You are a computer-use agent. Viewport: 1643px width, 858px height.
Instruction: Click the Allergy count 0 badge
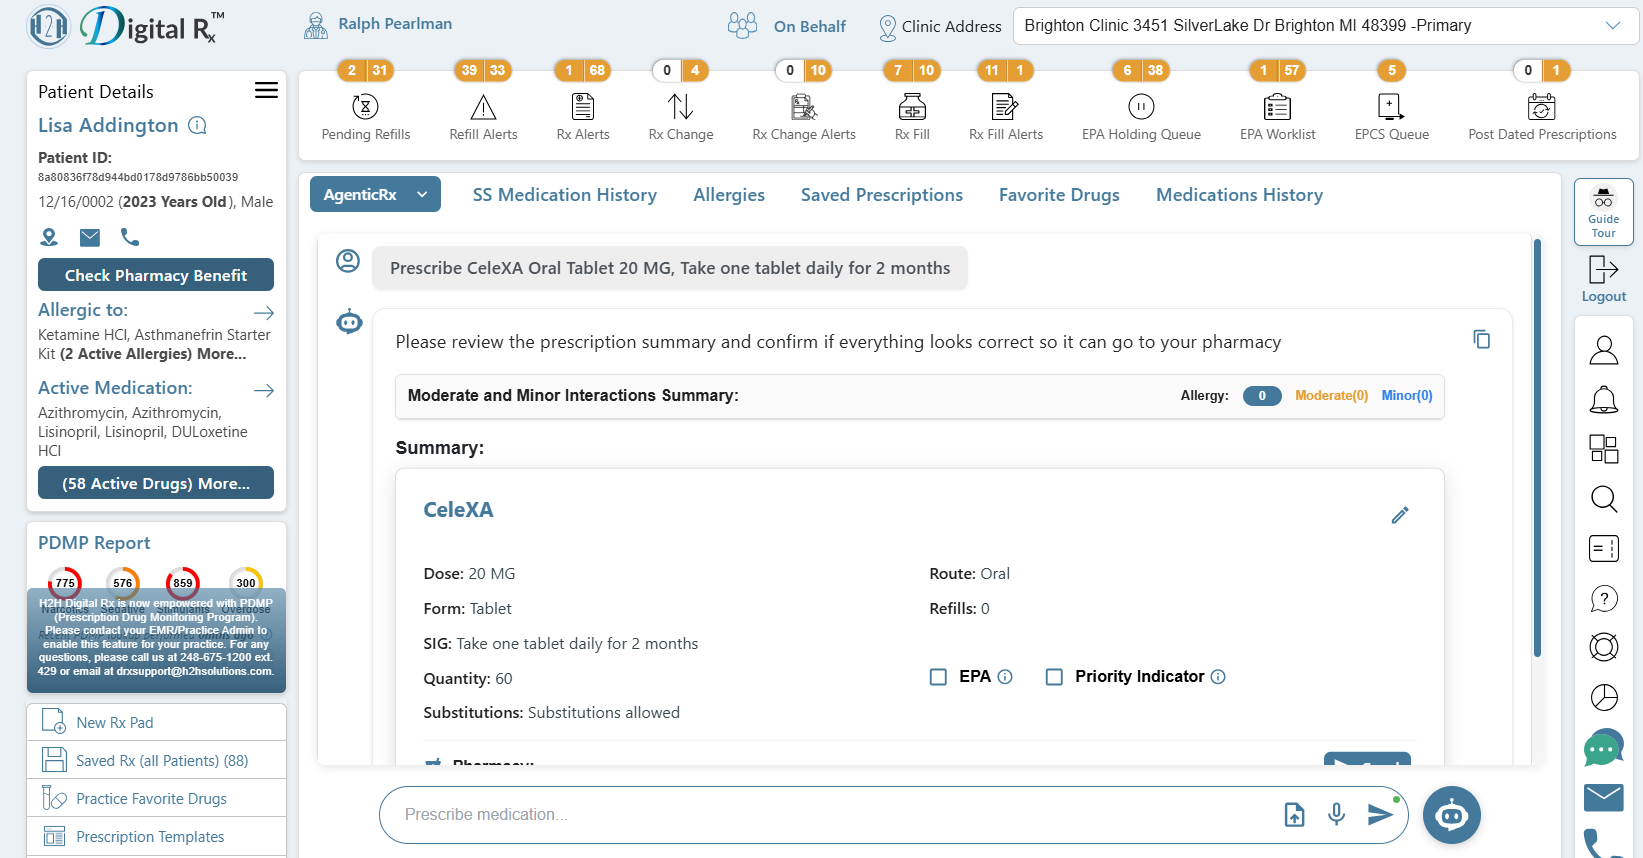1262,395
